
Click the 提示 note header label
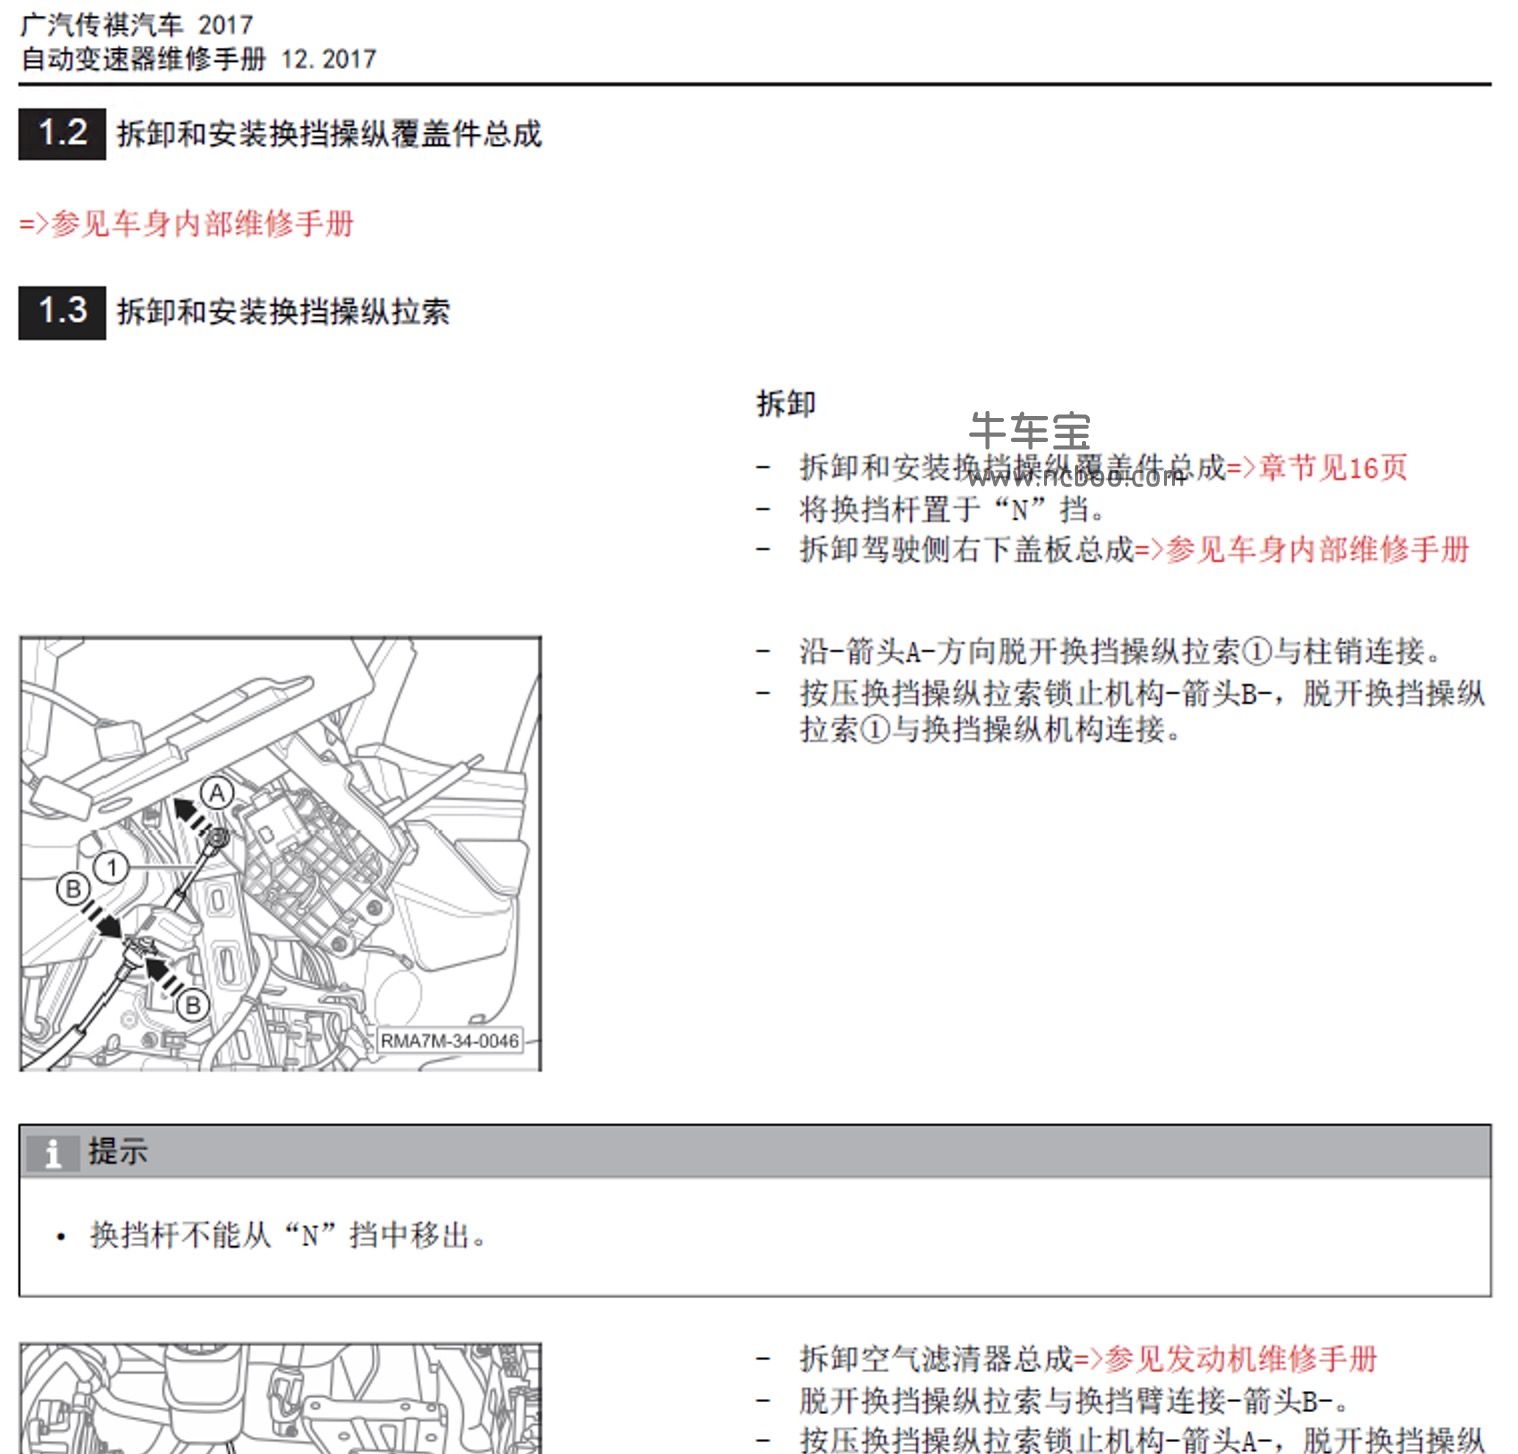click(x=117, y=1152)
